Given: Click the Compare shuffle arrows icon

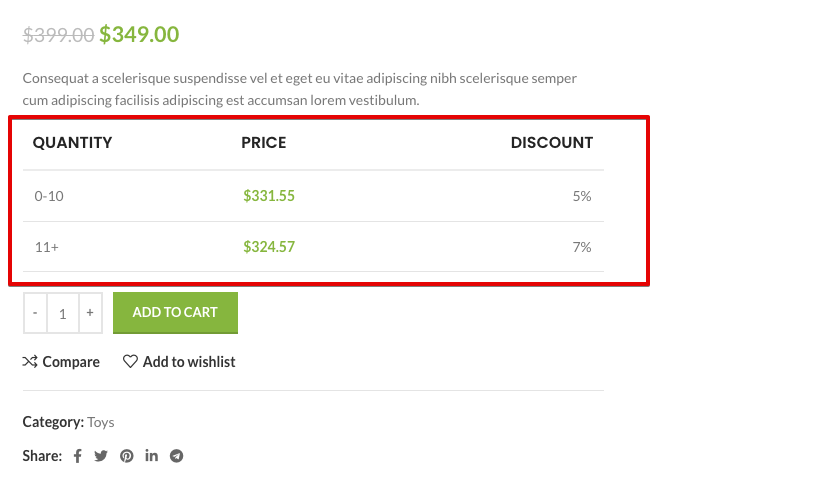Looking at the screenshot, I should [30, 362].
